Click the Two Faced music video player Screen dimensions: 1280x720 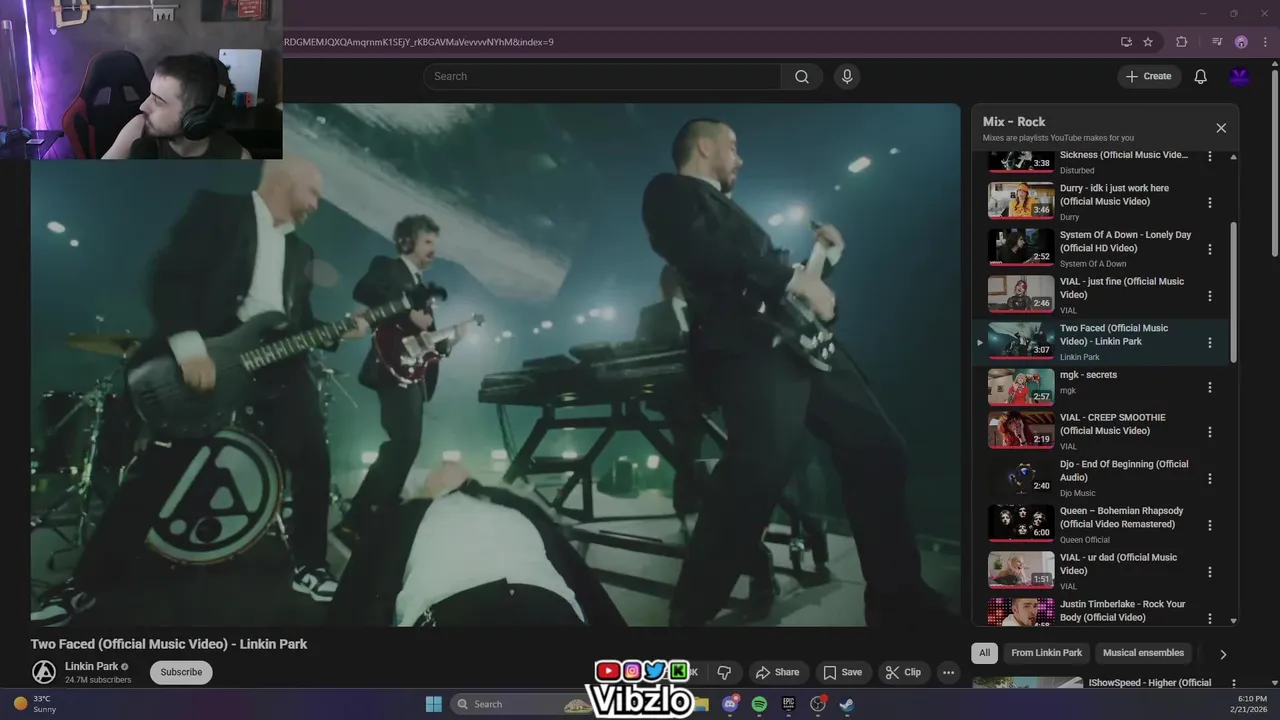coord(495,365)
